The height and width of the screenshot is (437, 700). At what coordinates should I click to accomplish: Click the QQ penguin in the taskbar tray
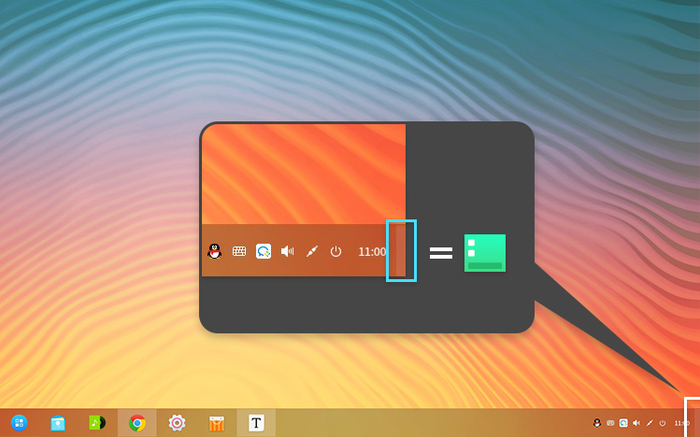(x=597, y=423)
